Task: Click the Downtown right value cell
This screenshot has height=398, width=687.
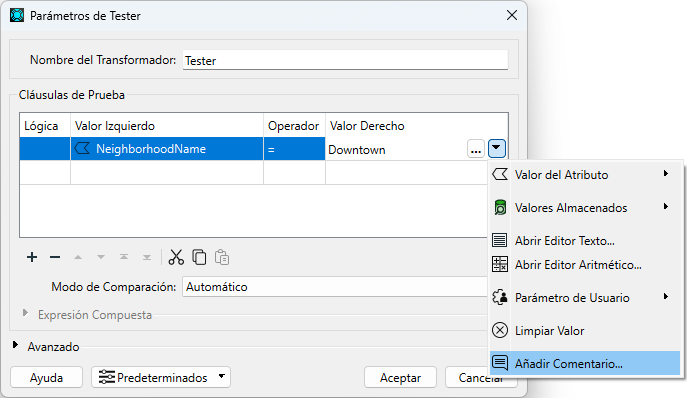Action: pyautogui.click(x=396, y=149)
